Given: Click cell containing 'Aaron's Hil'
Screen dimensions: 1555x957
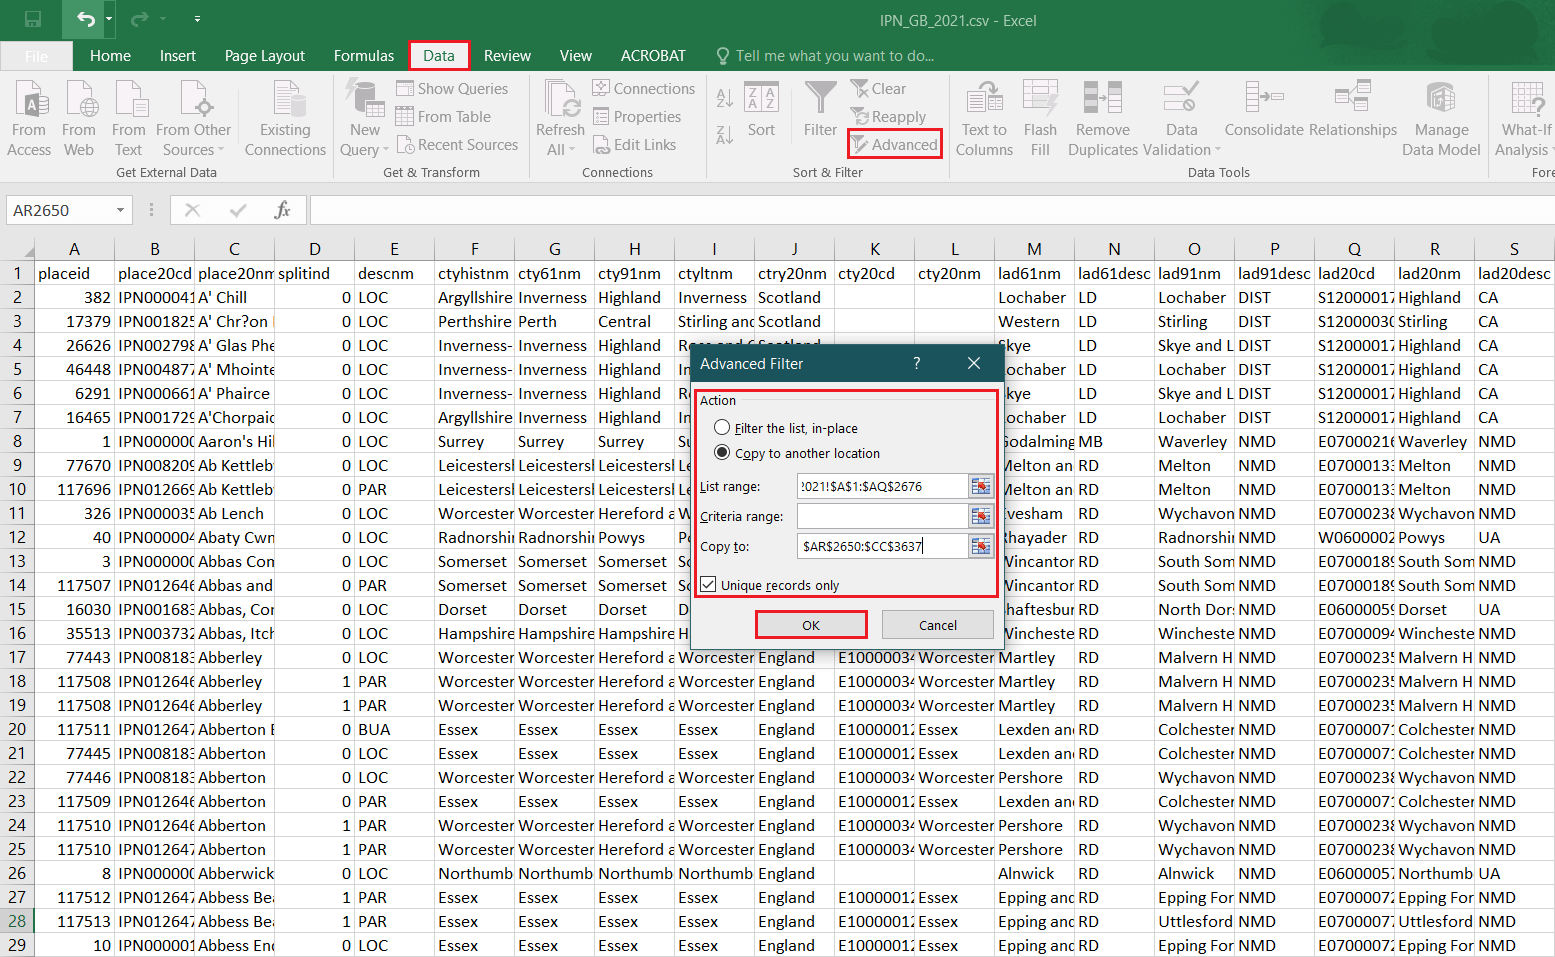Looking at the screenshot, I should (235, 441).
